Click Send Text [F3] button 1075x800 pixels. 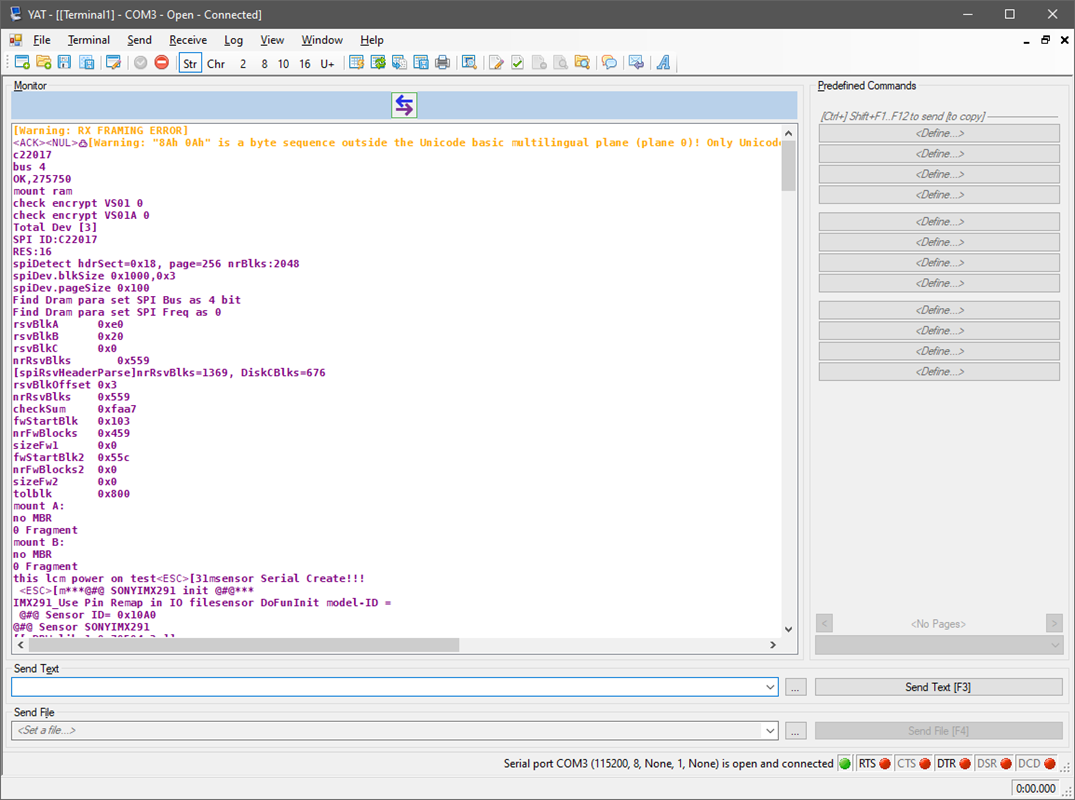[x=939, y=687]
